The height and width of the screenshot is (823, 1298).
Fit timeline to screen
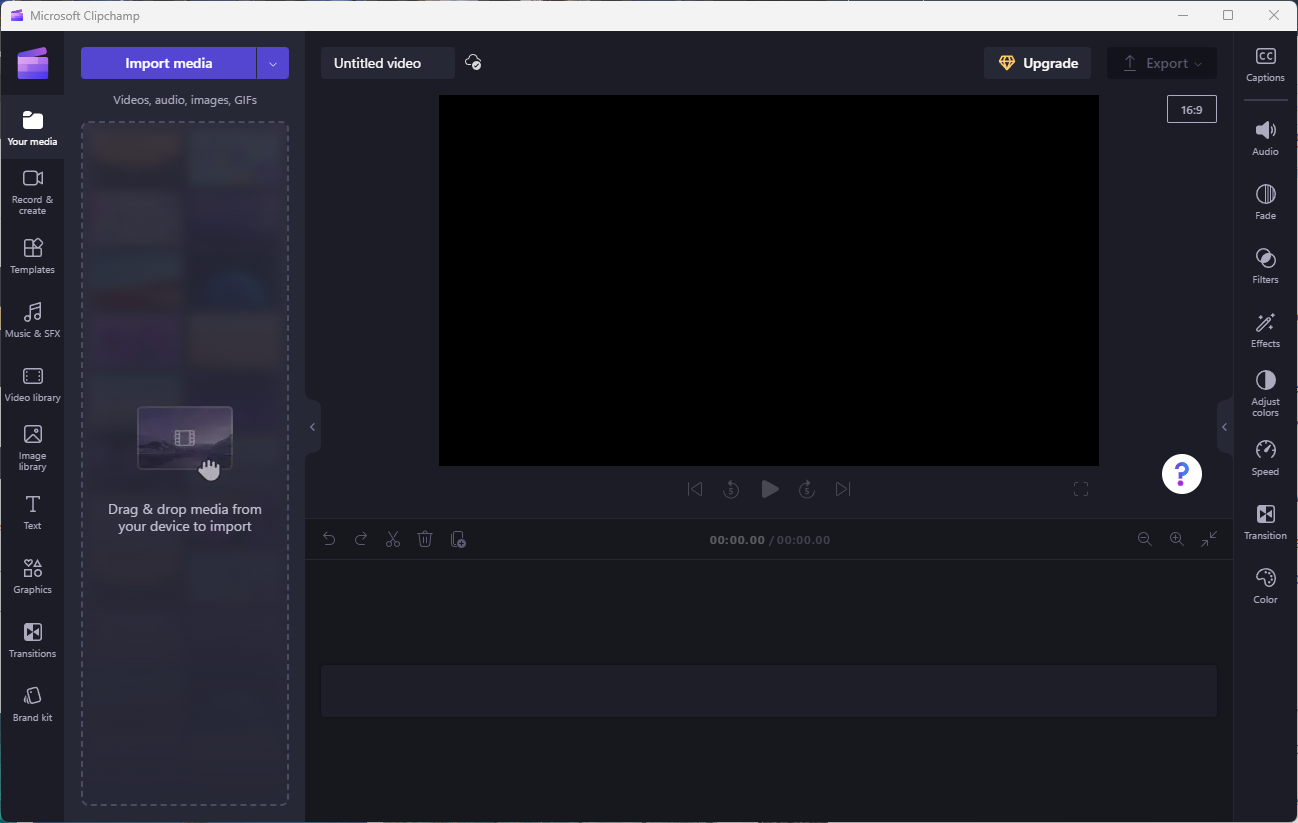[x=1209, y=539]
